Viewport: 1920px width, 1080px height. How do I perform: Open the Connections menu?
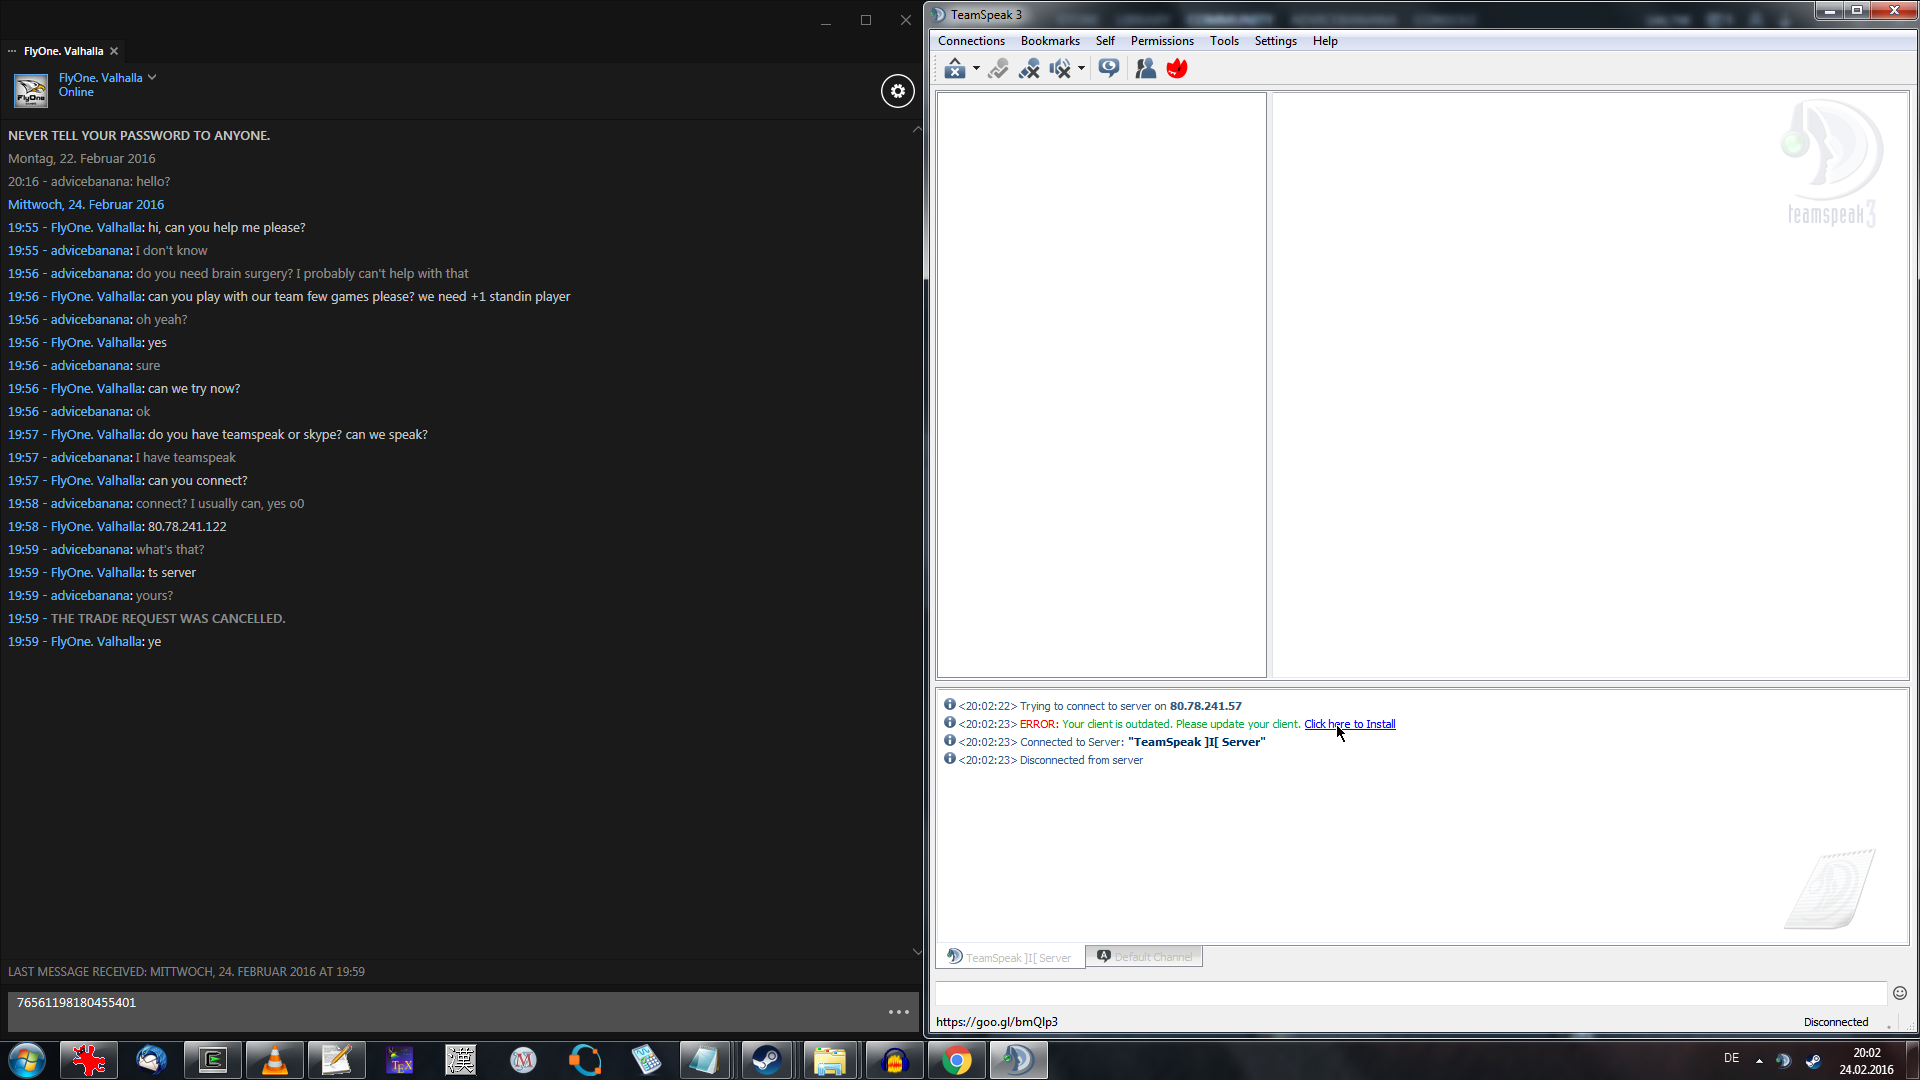point(970,41)
